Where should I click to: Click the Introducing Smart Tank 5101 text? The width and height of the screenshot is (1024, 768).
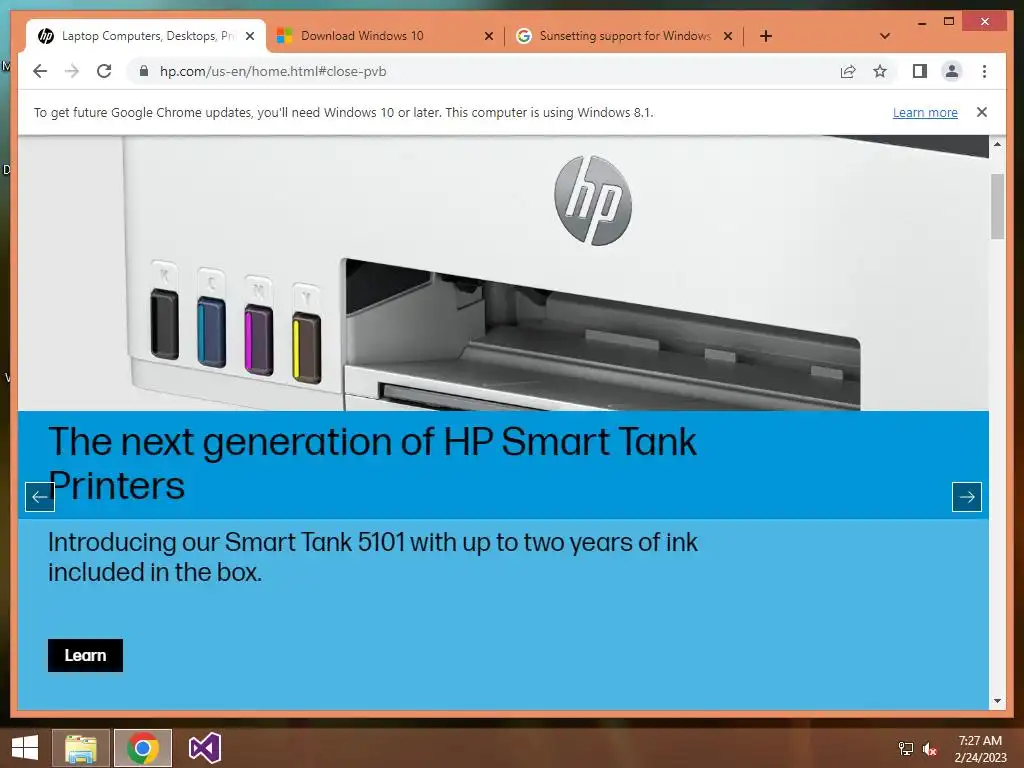(372, 557)
